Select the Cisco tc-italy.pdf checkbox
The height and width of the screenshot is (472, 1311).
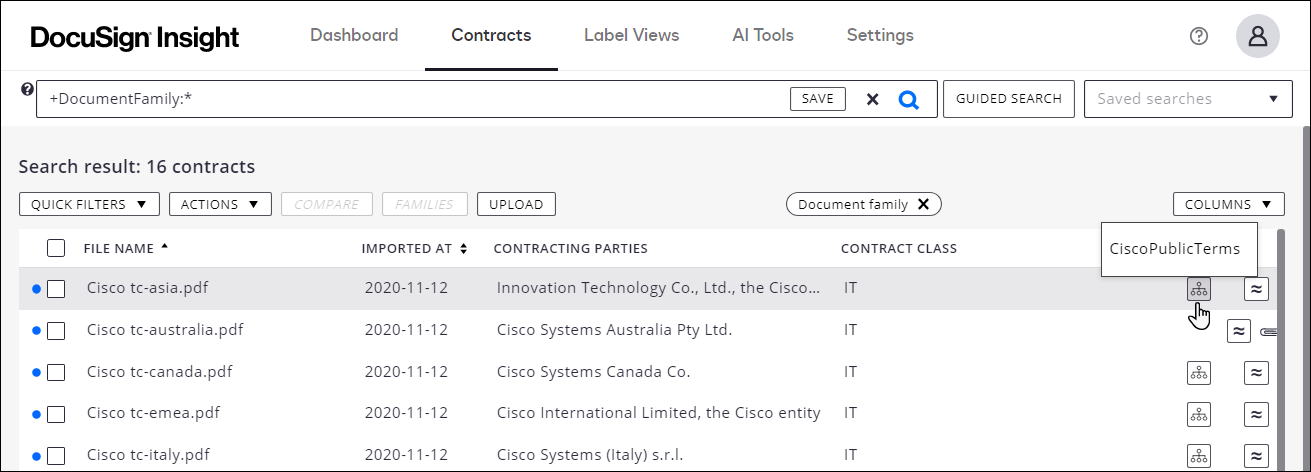(56, 456)
